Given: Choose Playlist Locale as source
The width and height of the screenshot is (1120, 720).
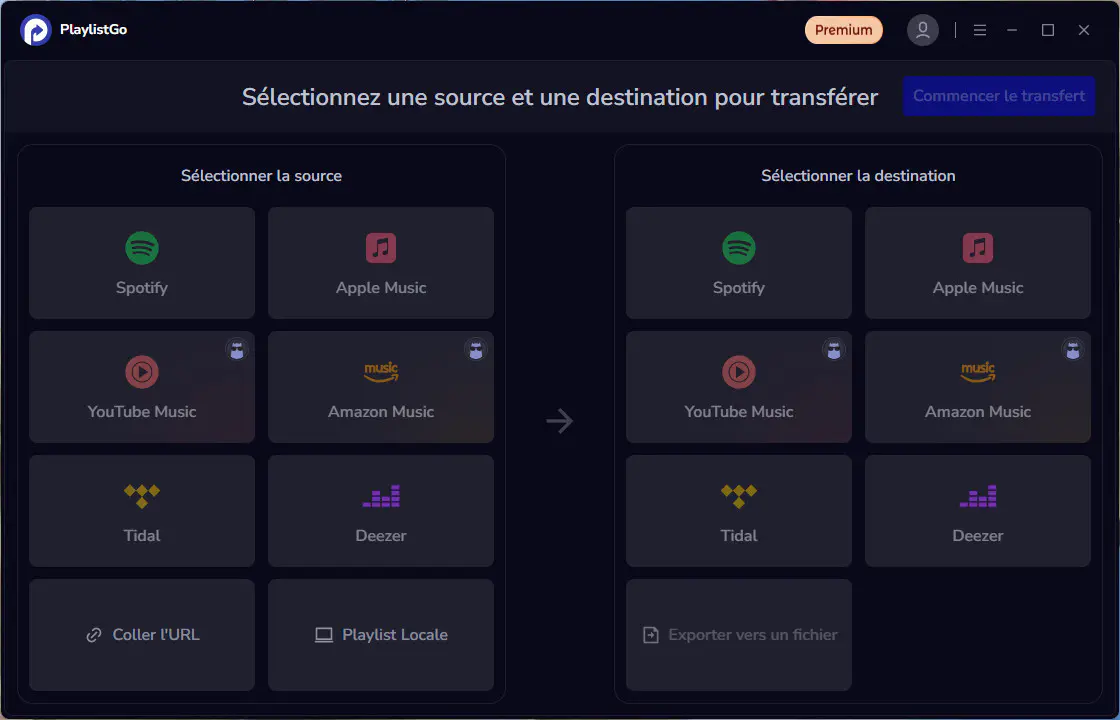Looking at the screenshot, I should (x=380, y=635).
